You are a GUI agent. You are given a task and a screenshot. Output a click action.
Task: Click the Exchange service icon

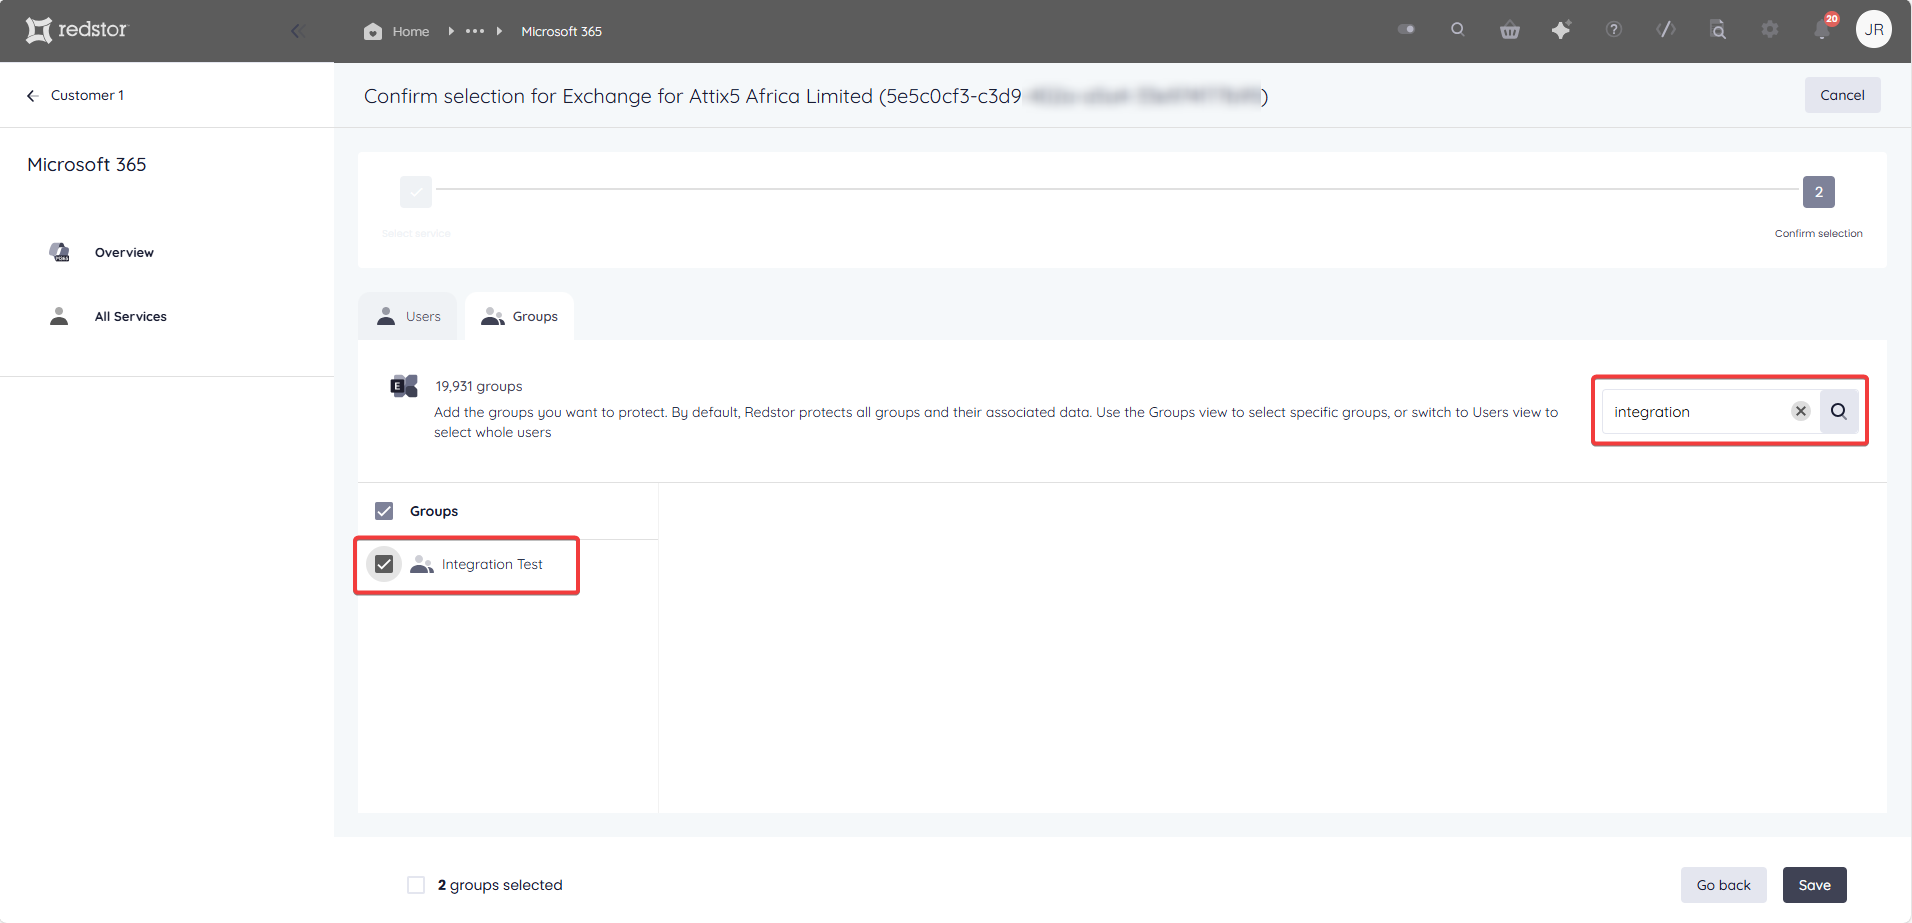click(x=404, y=386)
